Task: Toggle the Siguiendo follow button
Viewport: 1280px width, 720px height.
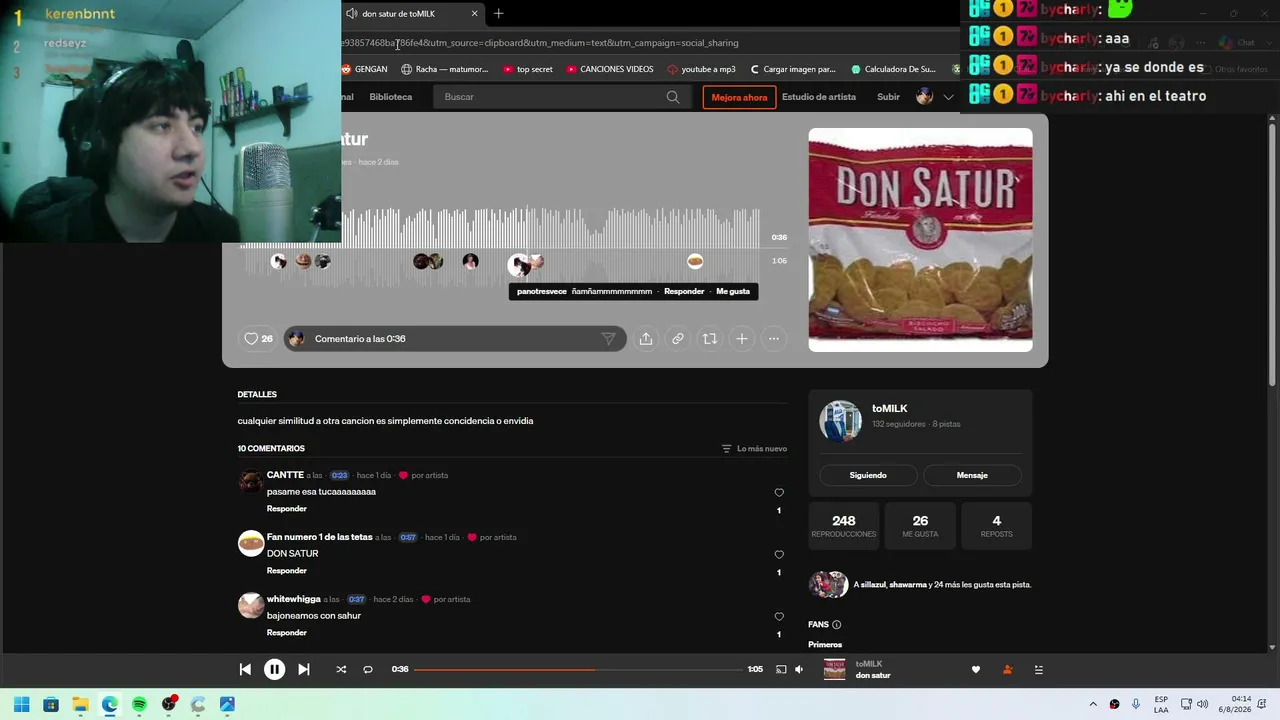Action: [868, 475]
